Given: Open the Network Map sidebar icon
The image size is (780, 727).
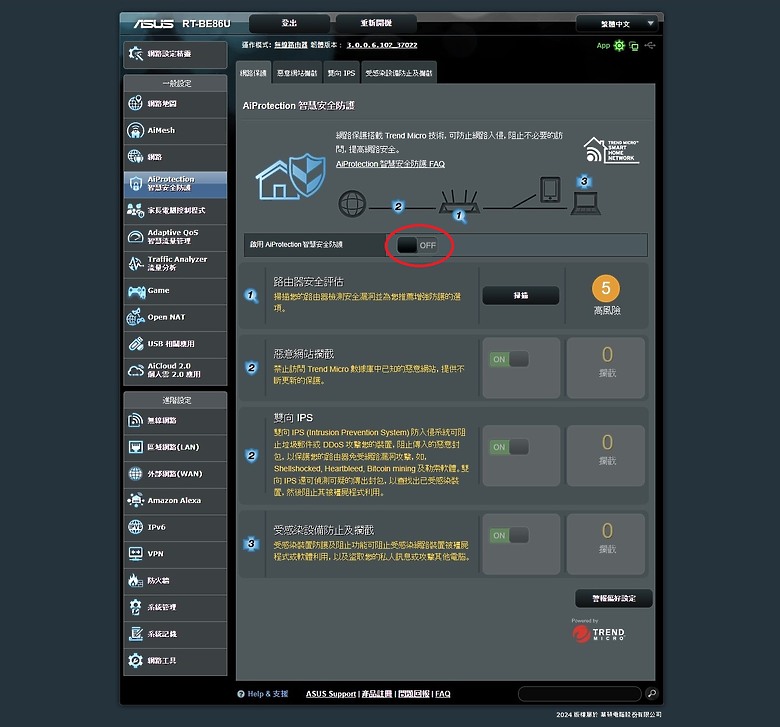Looking at the screenshot, I should 135,103.
